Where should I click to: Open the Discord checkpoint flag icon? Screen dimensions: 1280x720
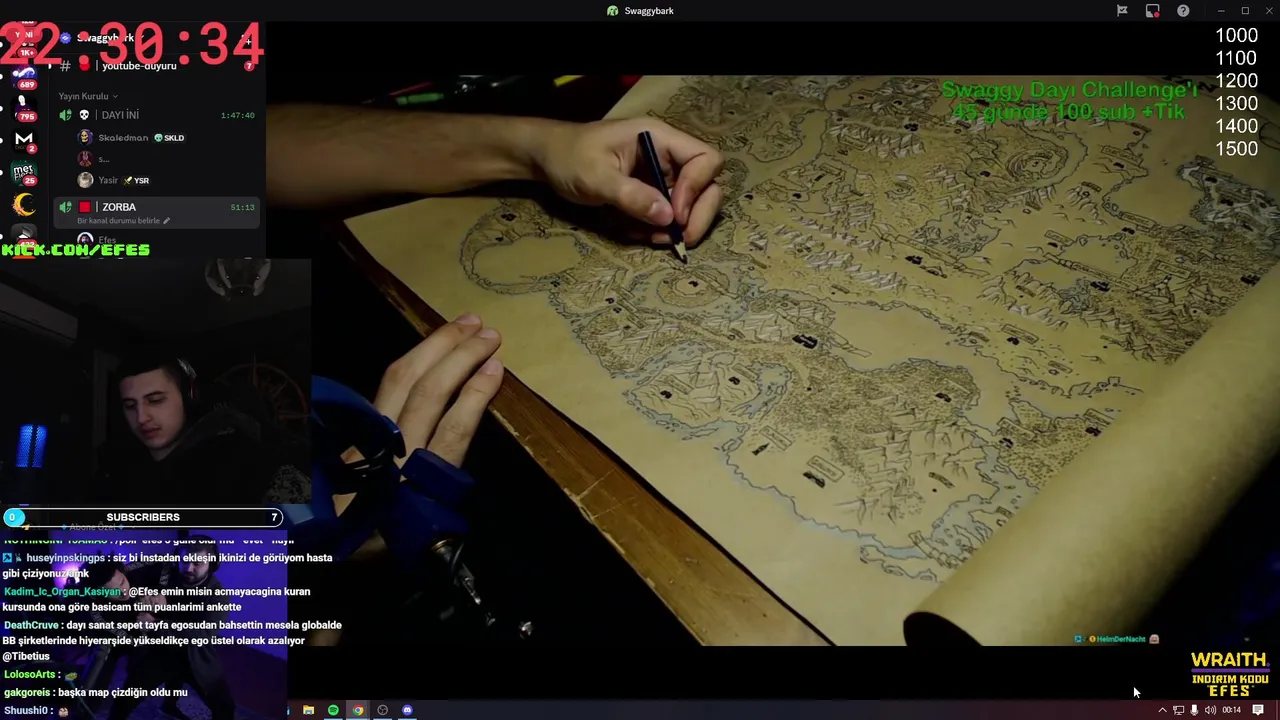click(1122, 11)
